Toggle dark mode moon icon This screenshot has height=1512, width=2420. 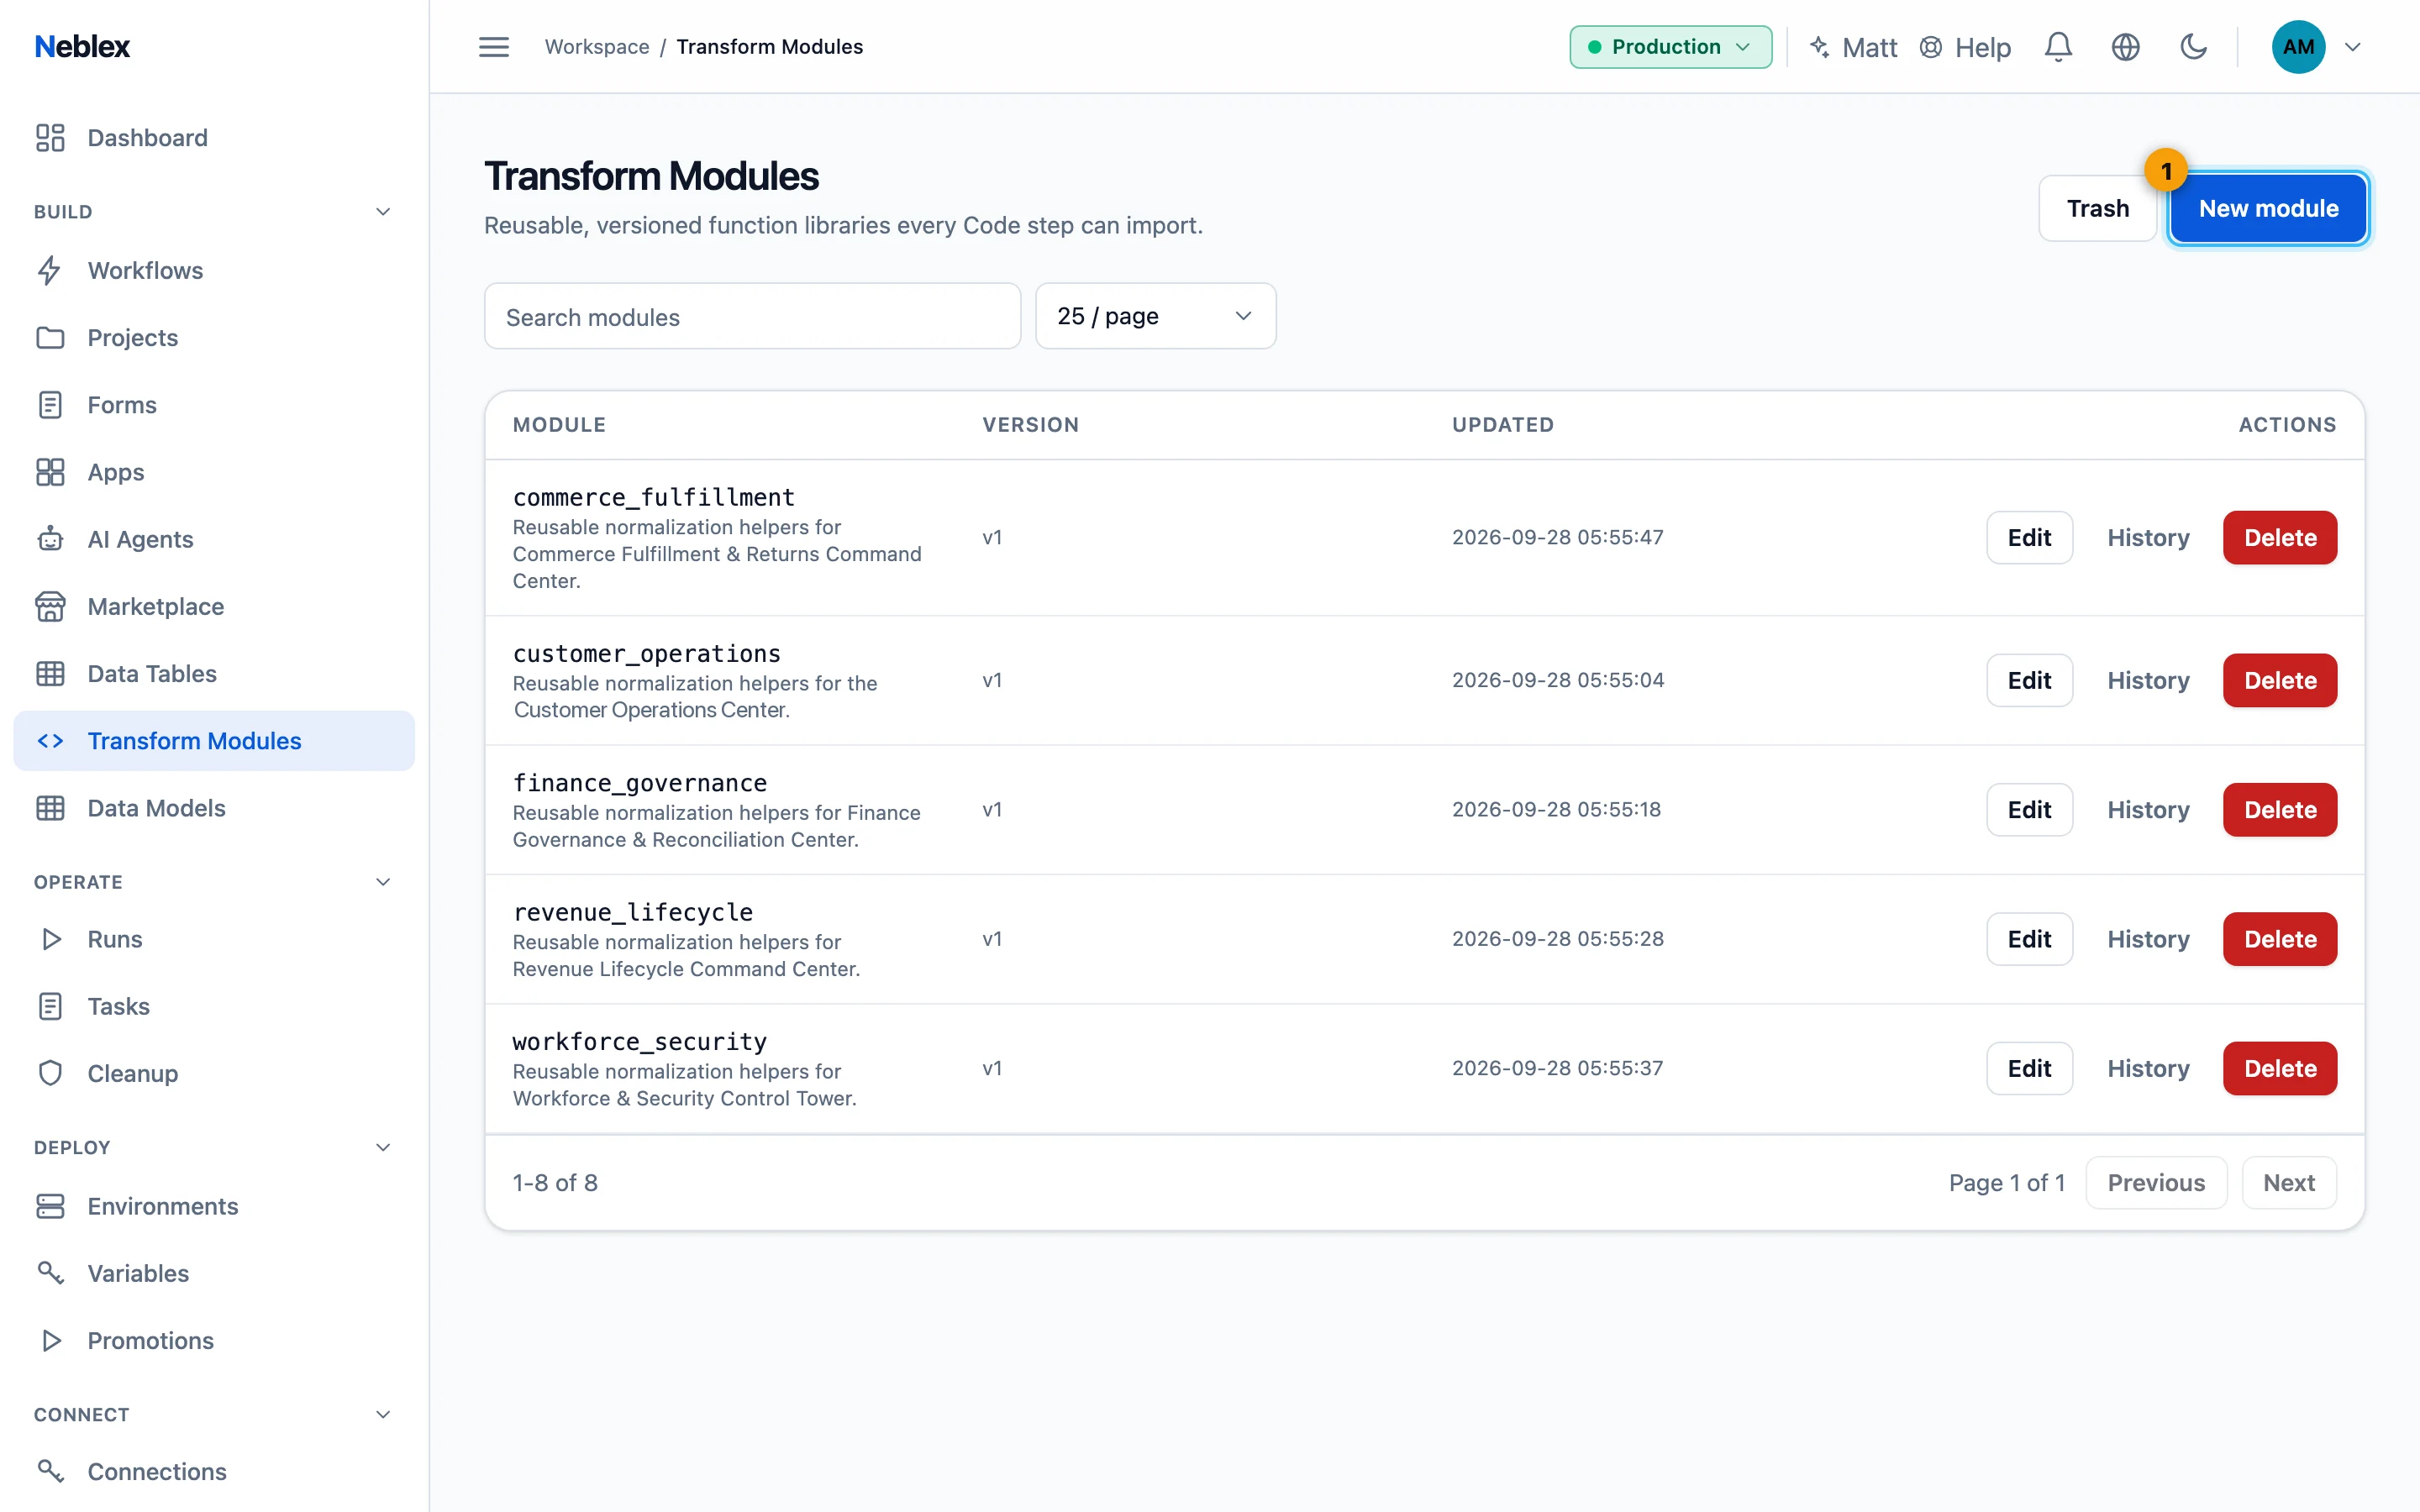tap(2193, 47)
